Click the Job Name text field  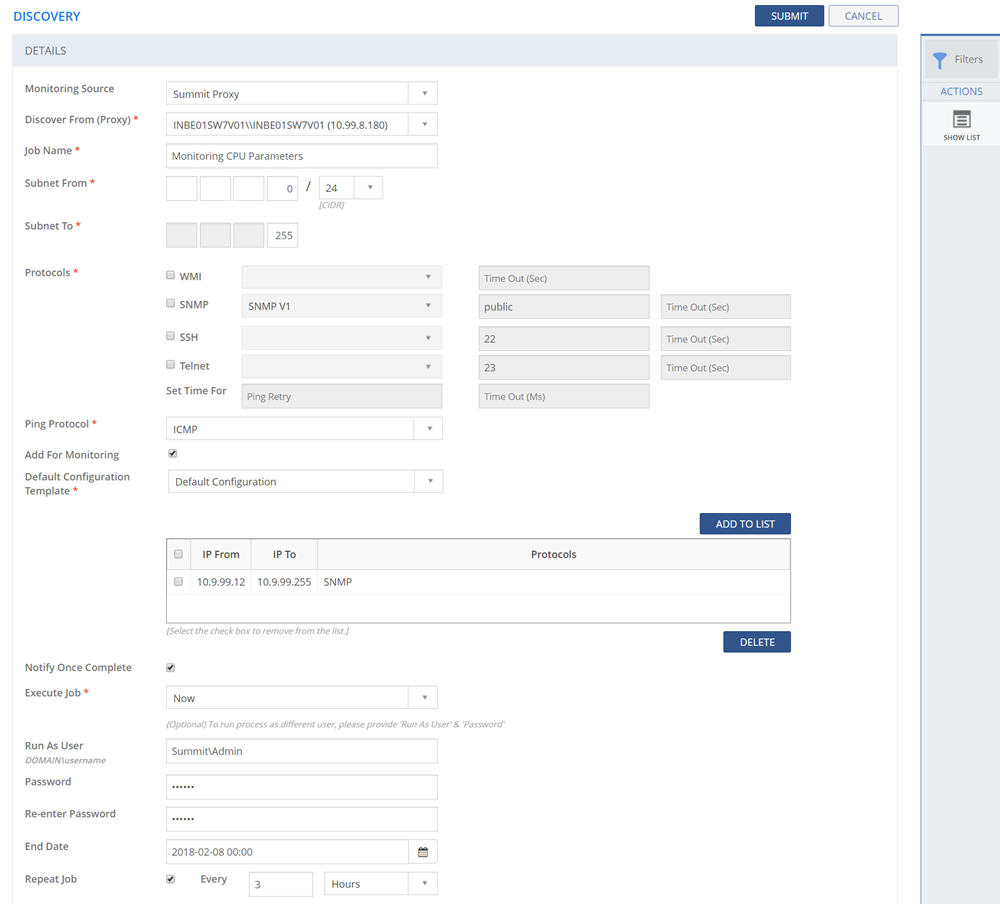coord(301,156)
